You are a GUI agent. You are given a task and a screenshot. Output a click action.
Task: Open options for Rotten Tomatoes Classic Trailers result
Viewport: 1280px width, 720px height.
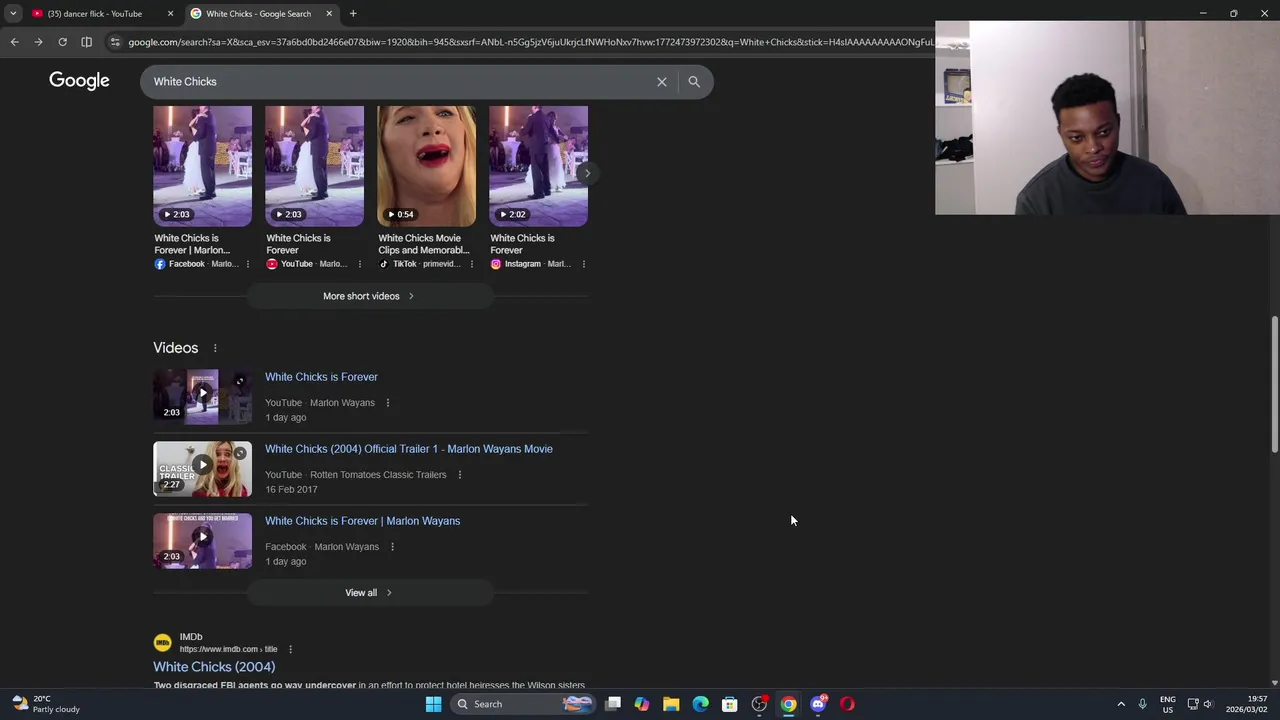click(460, 475)
